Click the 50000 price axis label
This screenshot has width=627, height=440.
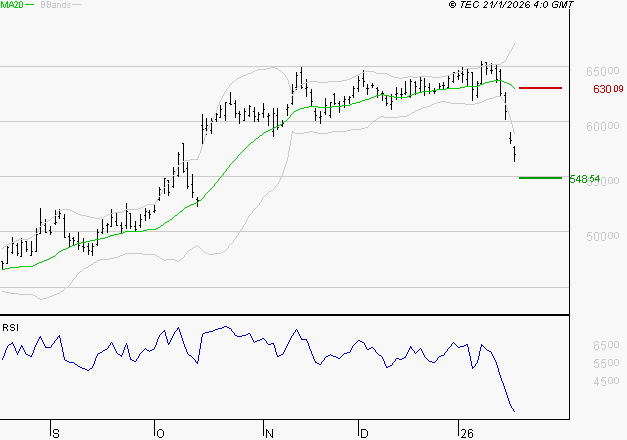click(x=603, y=236)
